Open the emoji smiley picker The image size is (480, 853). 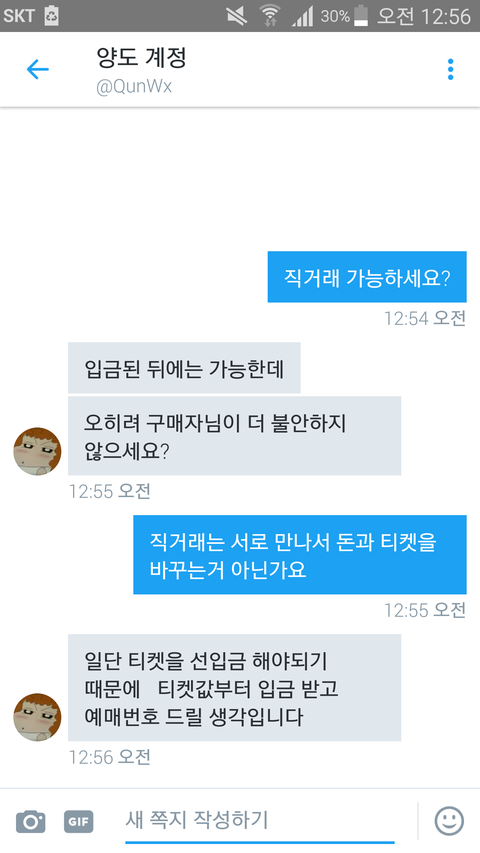pyautogui.click(x=449, y=821)
